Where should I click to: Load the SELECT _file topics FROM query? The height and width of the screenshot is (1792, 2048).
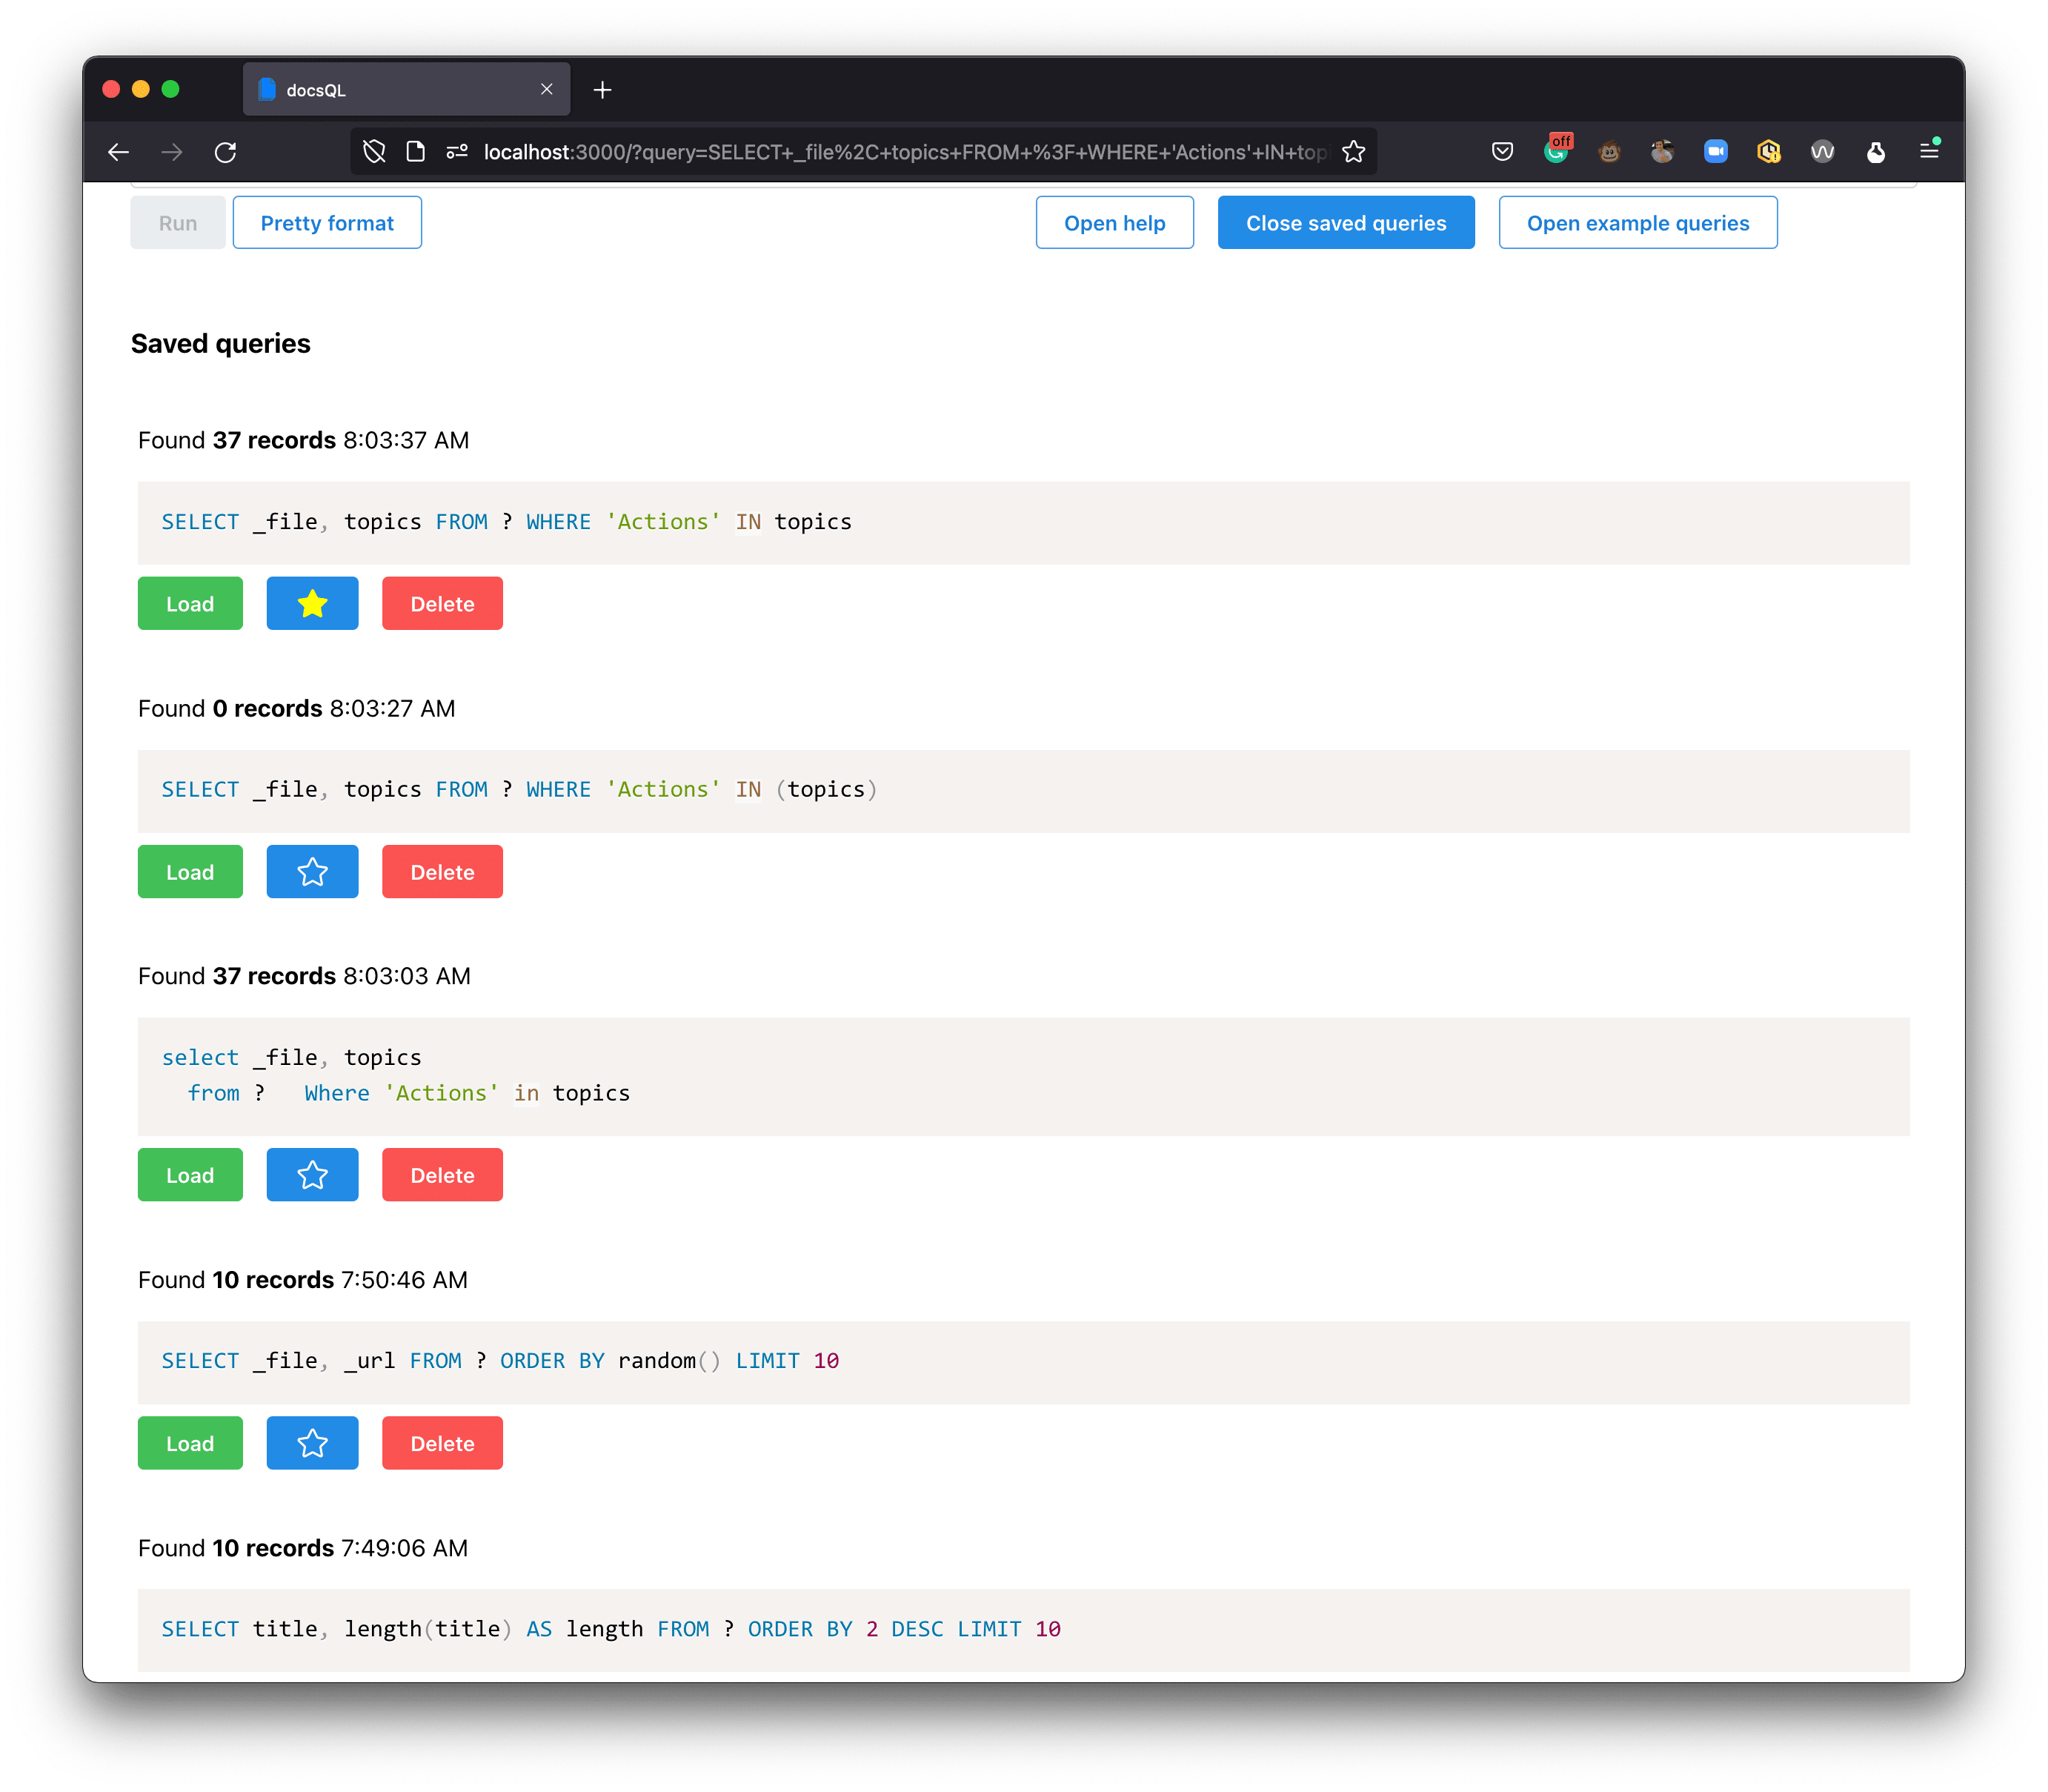tap(190, 604)
